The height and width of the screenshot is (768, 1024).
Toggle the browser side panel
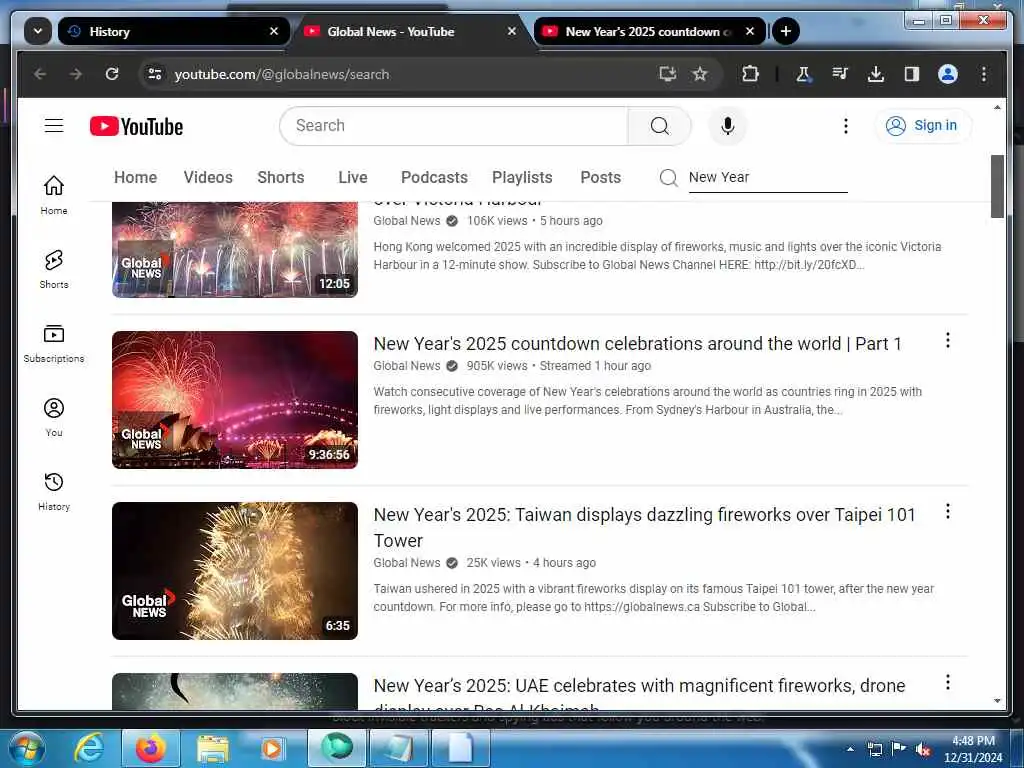click(x=912, y=74)
